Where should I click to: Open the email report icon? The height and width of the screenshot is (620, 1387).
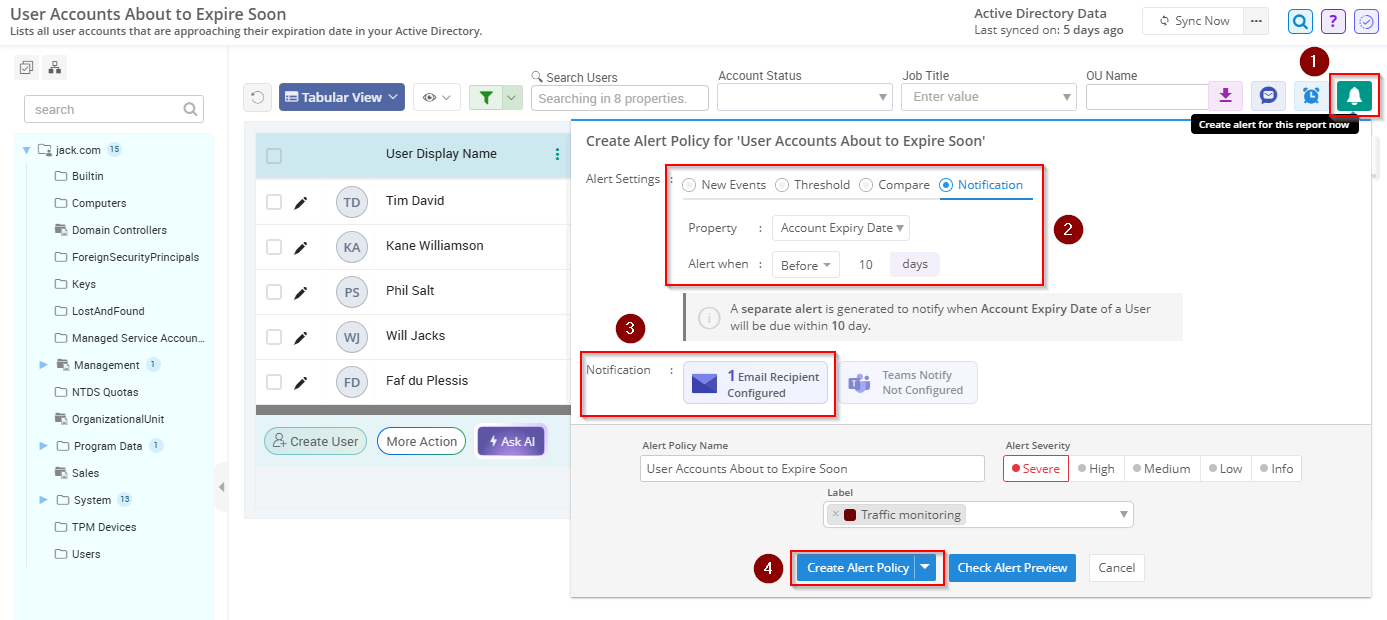[x=1268, y=95]
